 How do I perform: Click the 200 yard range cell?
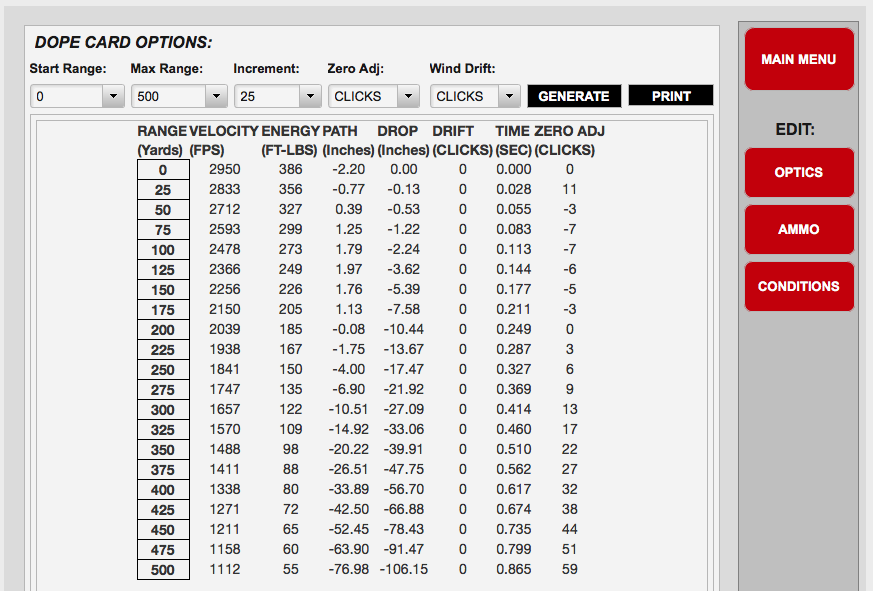[x=163, y=330]
